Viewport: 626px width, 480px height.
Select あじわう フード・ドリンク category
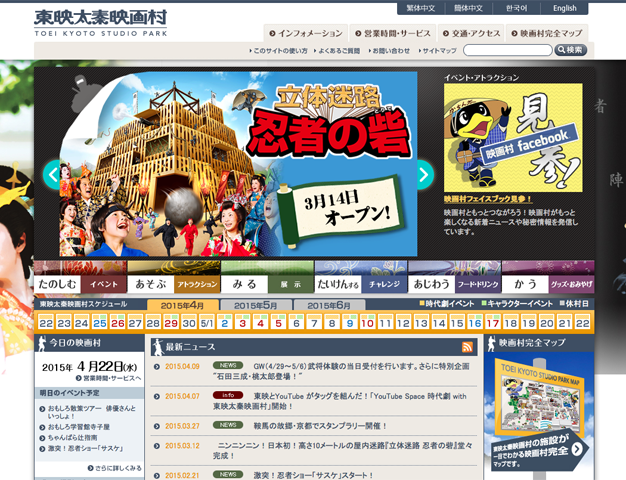[x=455, y=277]
